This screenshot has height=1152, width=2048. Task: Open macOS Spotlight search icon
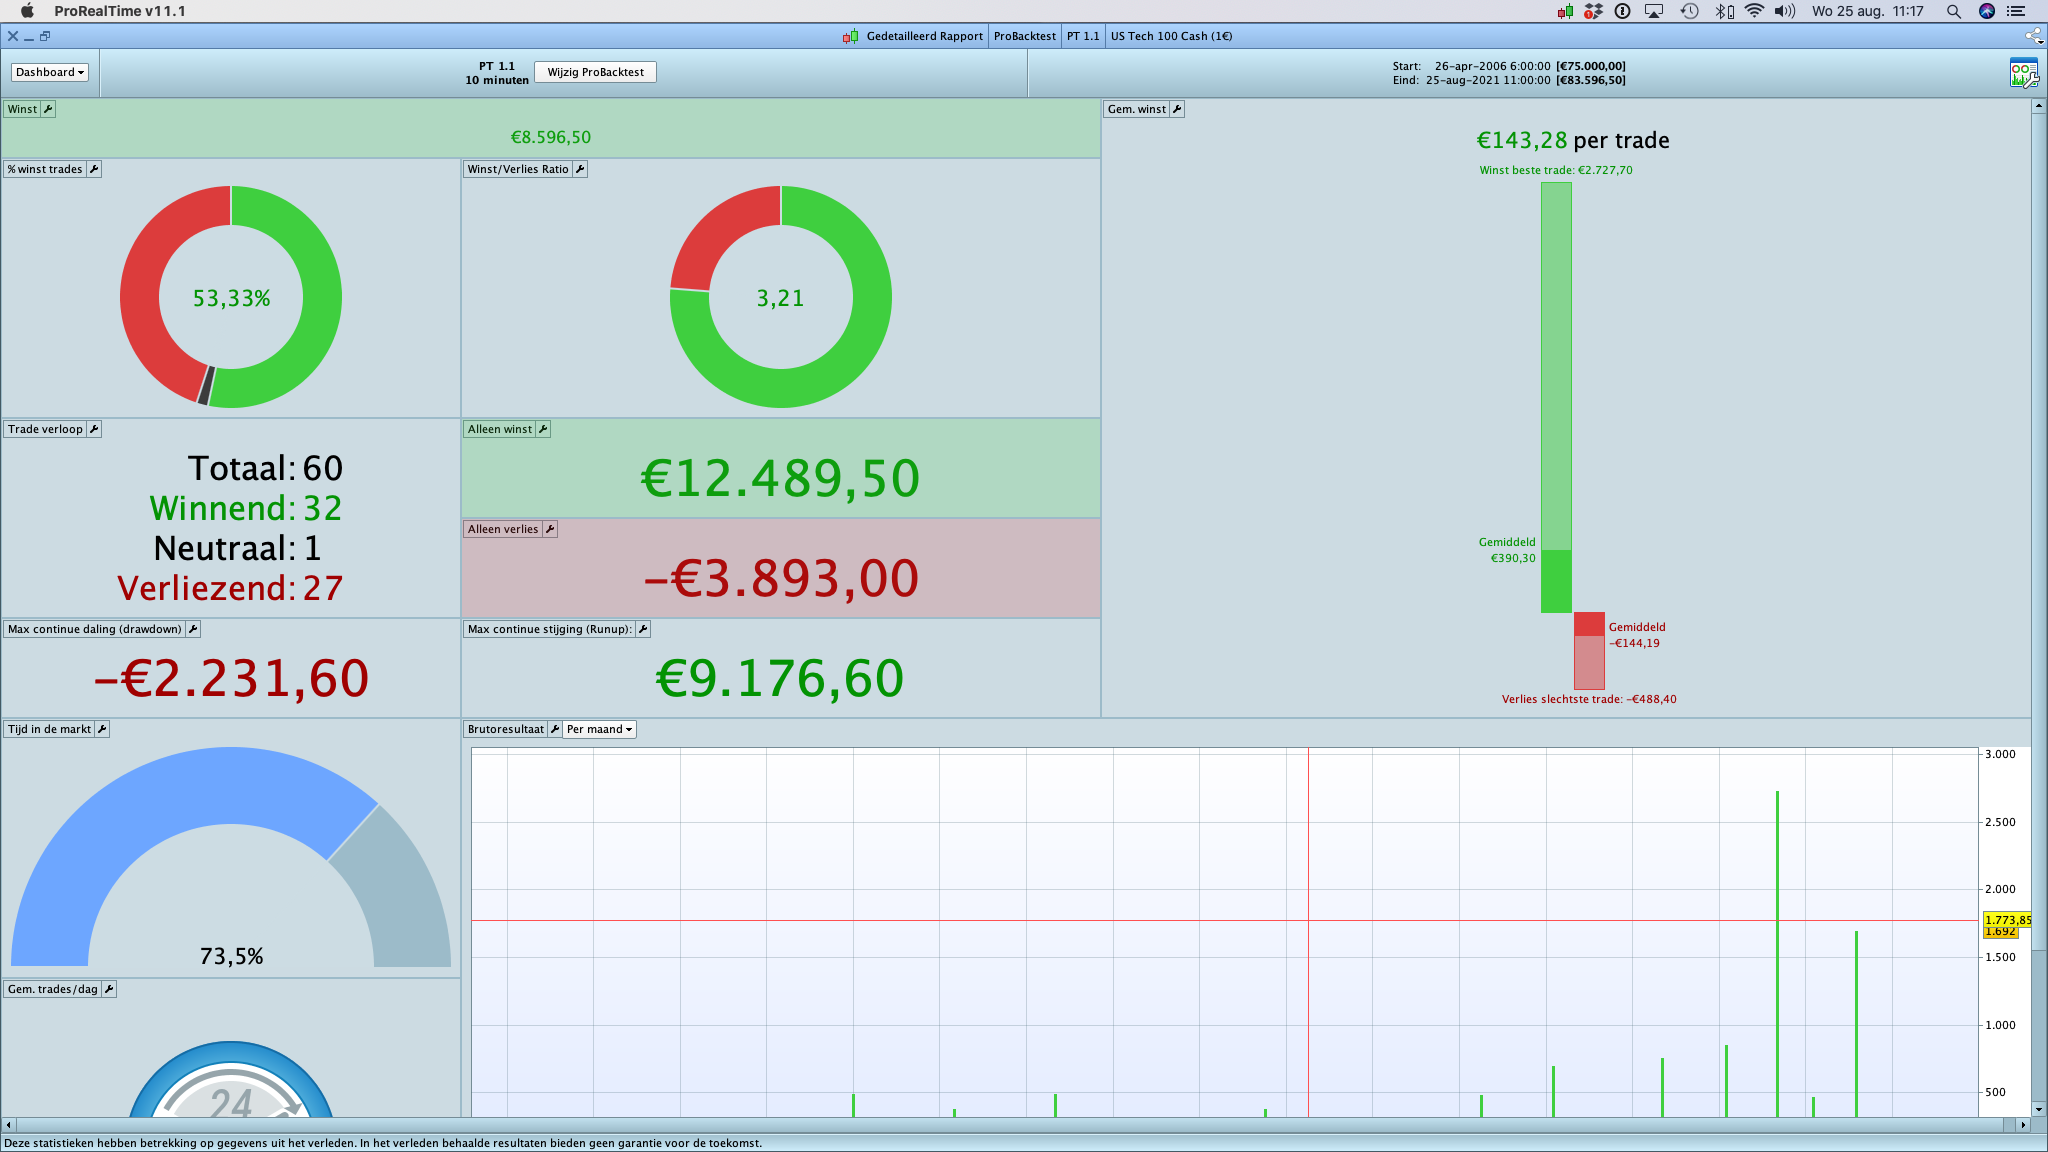tap(1953, 11)
